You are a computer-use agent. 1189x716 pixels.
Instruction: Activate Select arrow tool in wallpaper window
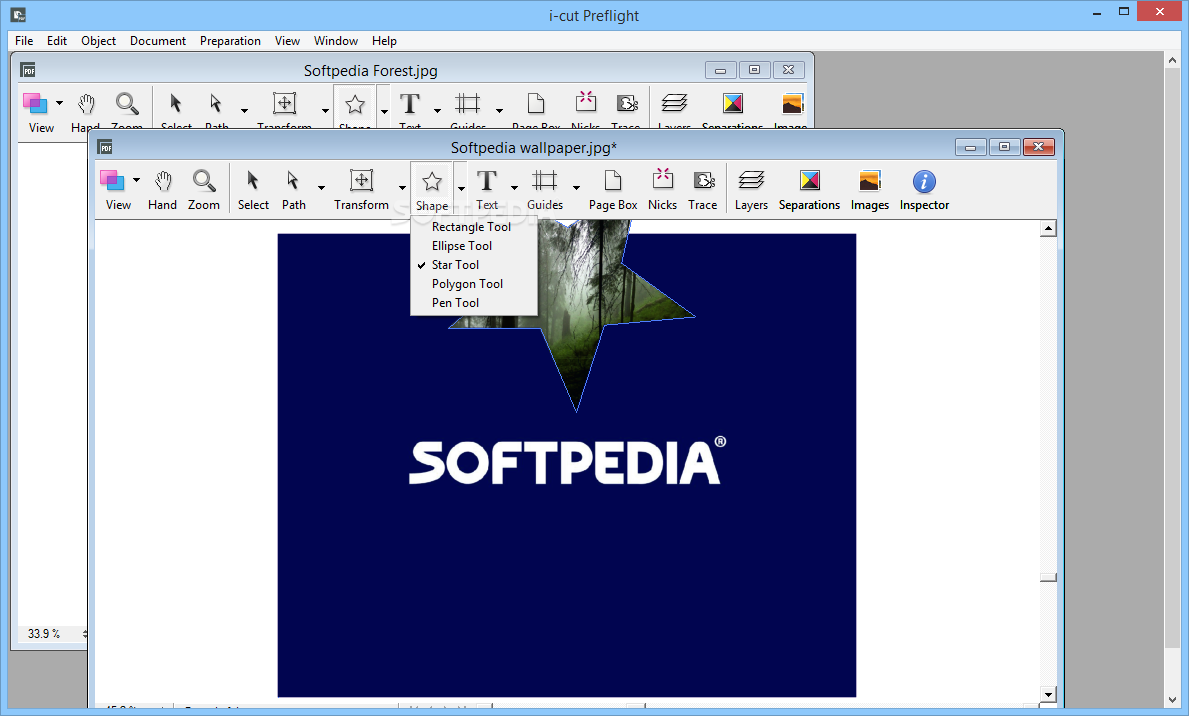[253, 190]
